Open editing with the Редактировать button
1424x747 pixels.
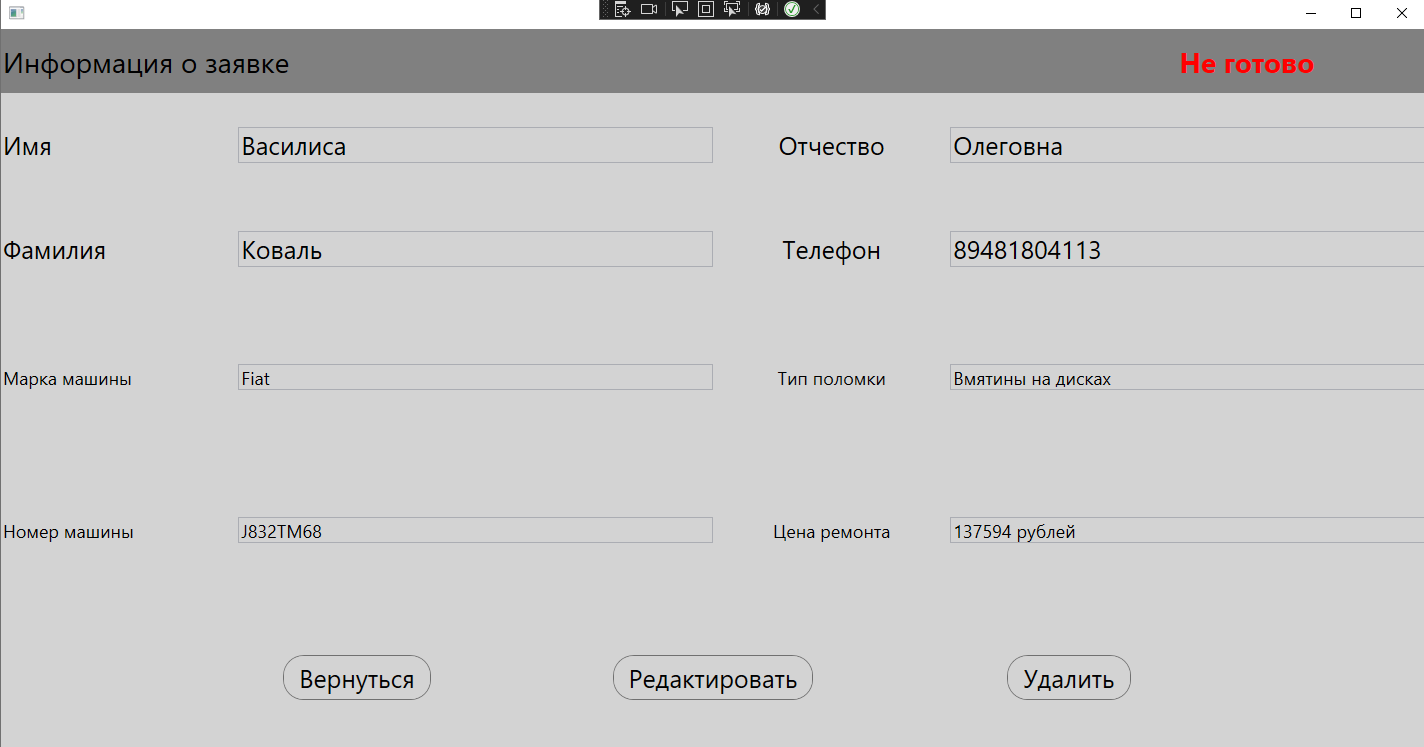pos(712,677)
